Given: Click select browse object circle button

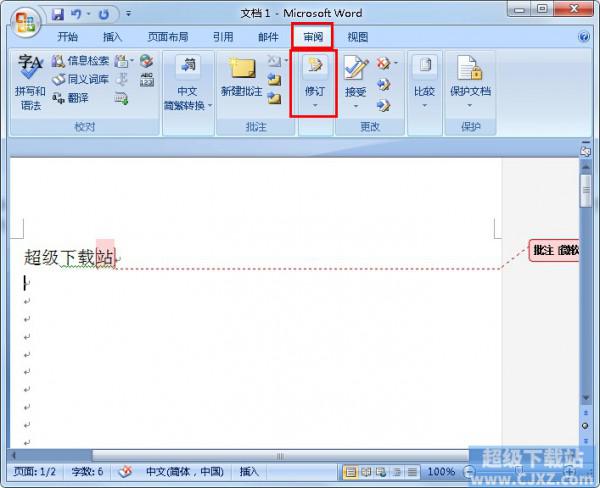Looking at the screenshot, I should pyautogui.click(x=585, y=426).
